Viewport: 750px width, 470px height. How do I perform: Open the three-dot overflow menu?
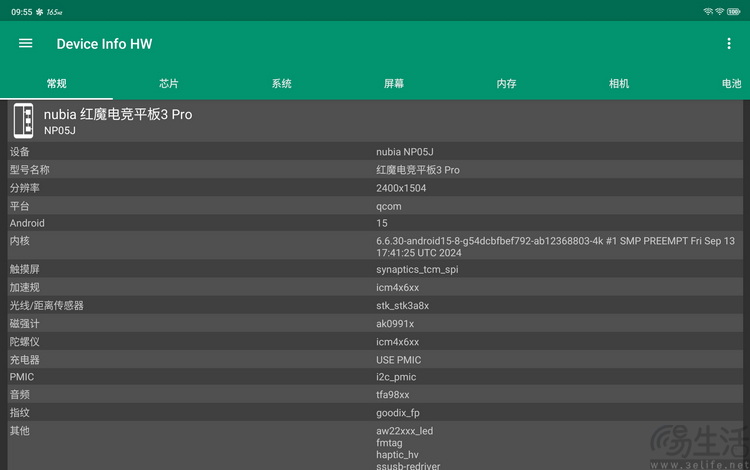[728, 44]
